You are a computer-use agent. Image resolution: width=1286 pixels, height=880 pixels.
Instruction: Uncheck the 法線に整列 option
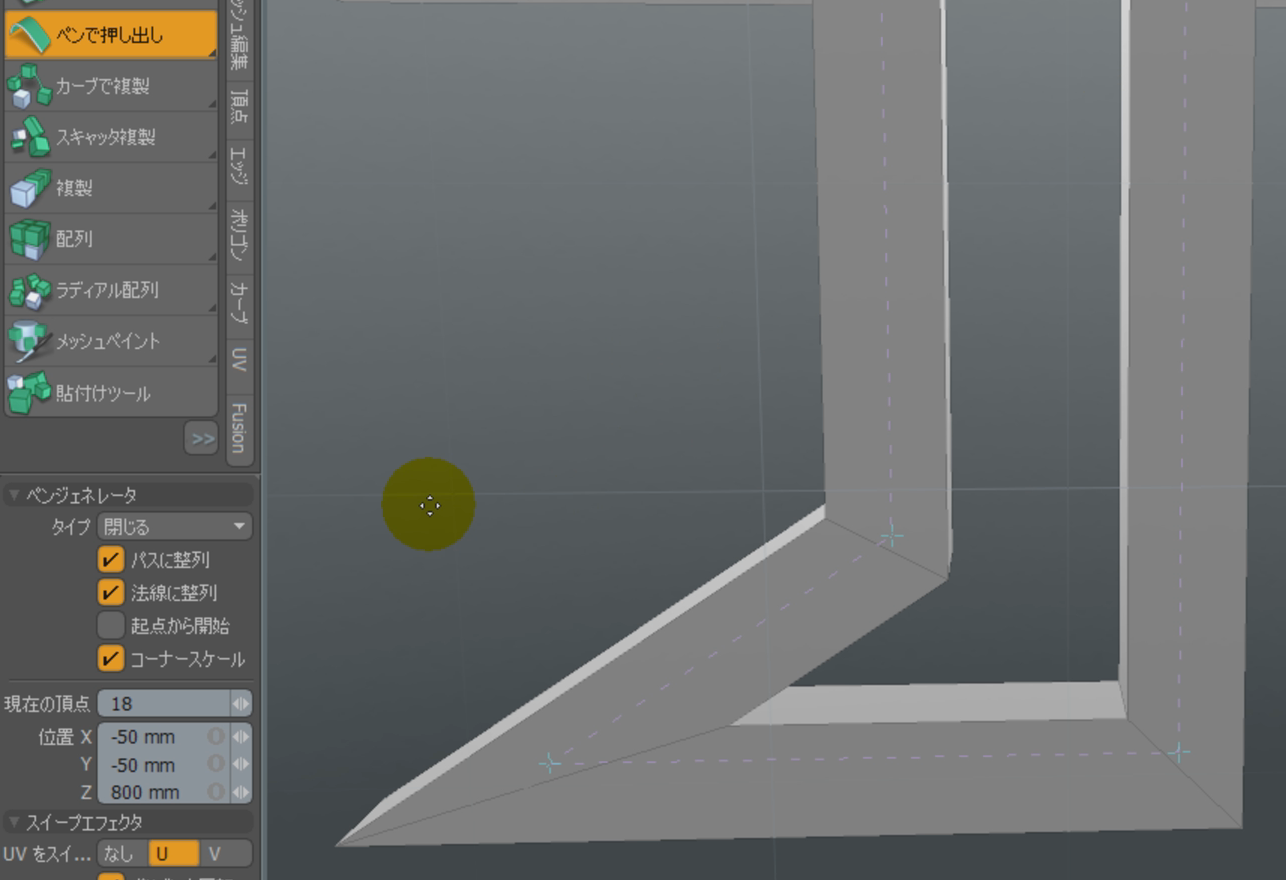click(x=111, y=593)
